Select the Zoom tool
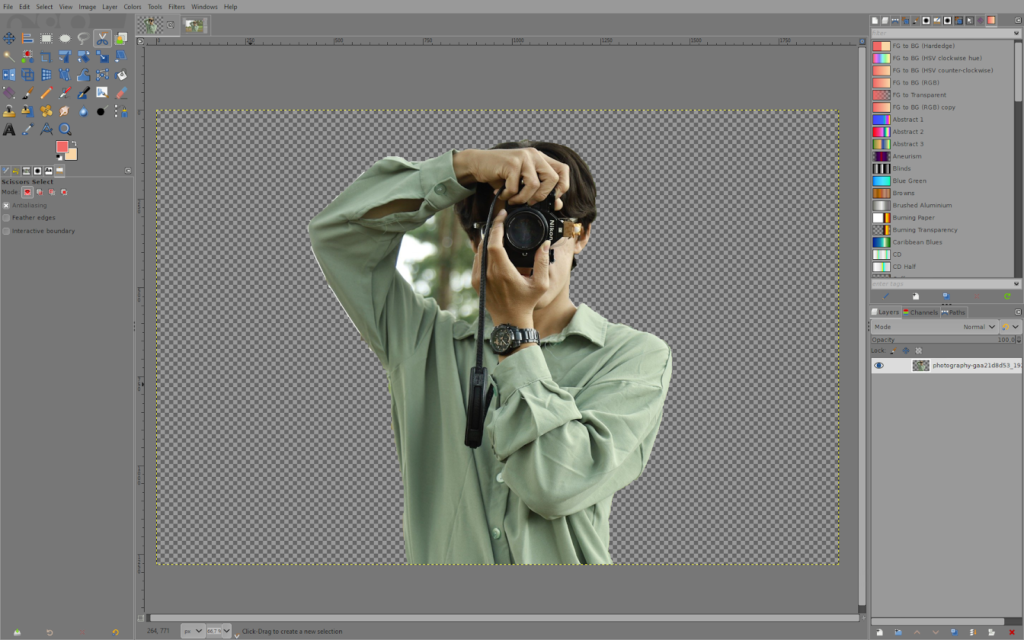1024x640 pixels. (64, 128)
